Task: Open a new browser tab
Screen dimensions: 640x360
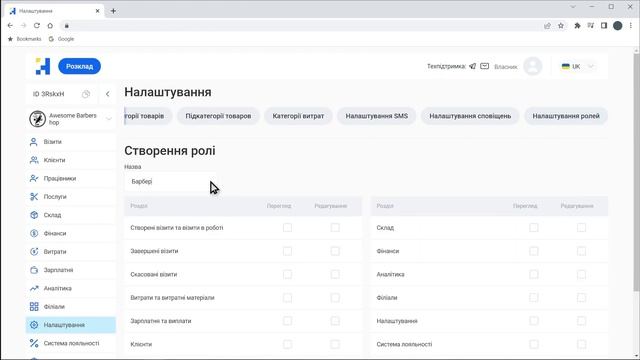Action: coord(113,11)
